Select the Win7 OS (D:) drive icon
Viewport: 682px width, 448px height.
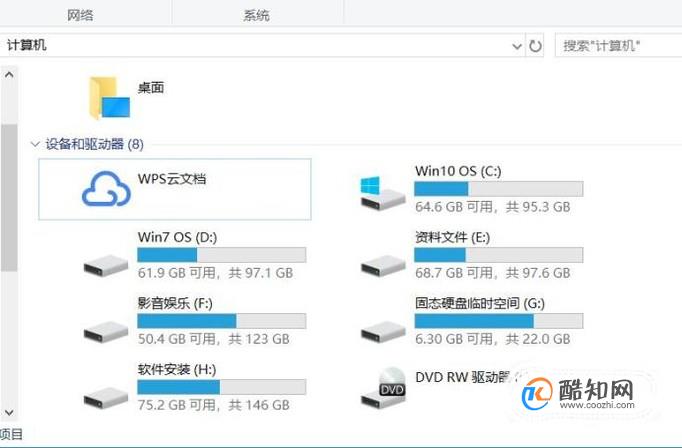(x=106, y=265)
